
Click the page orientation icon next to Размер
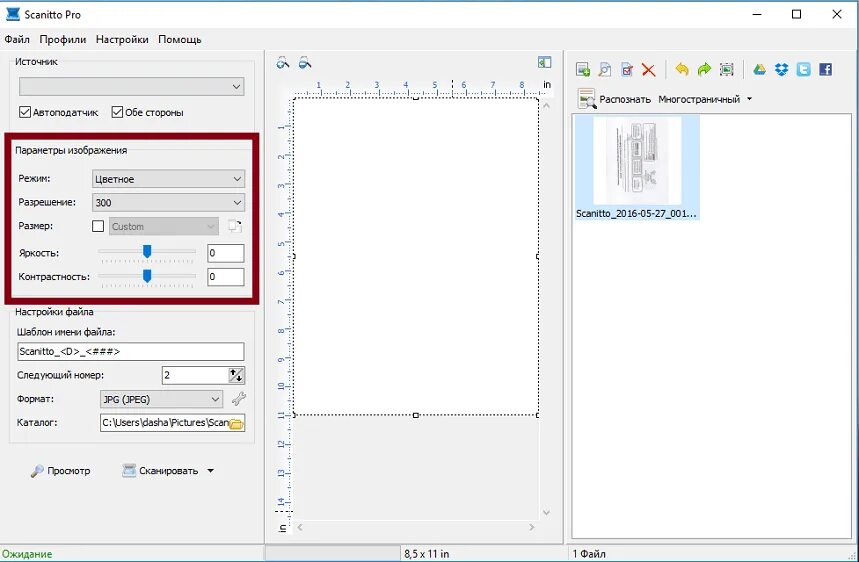(x=235, y=226)
